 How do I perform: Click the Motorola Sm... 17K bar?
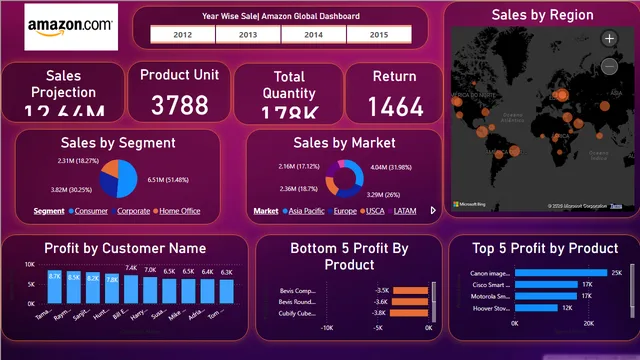[546, 296]
